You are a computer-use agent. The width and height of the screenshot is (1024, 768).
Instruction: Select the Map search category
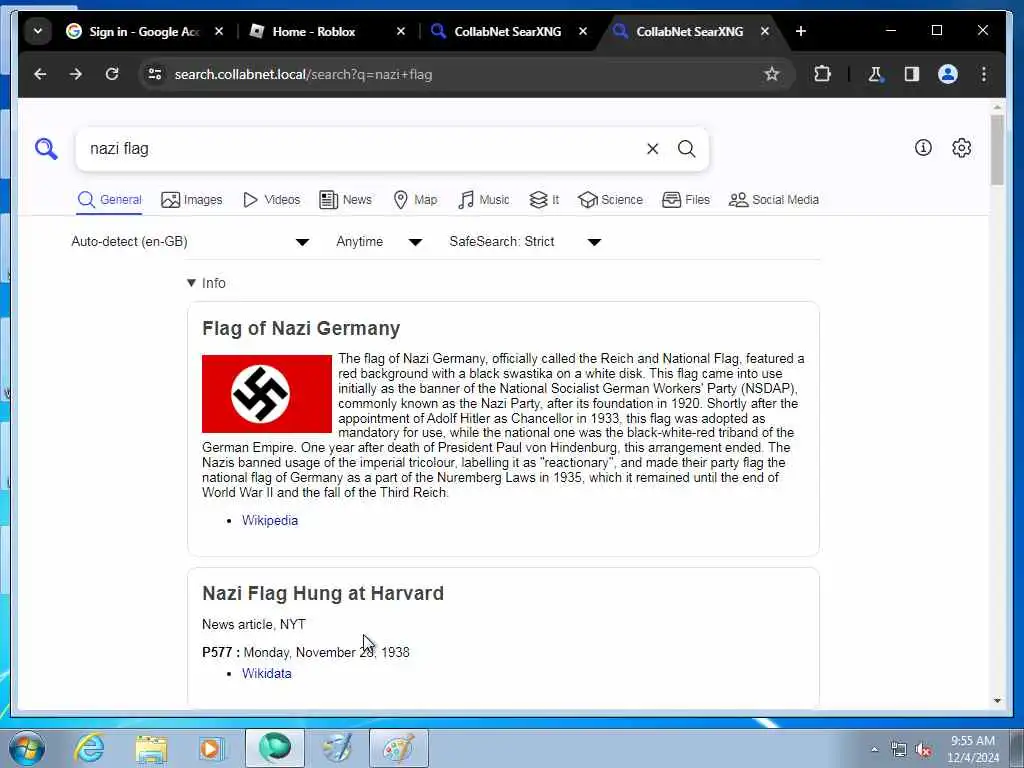click(415, 200)
